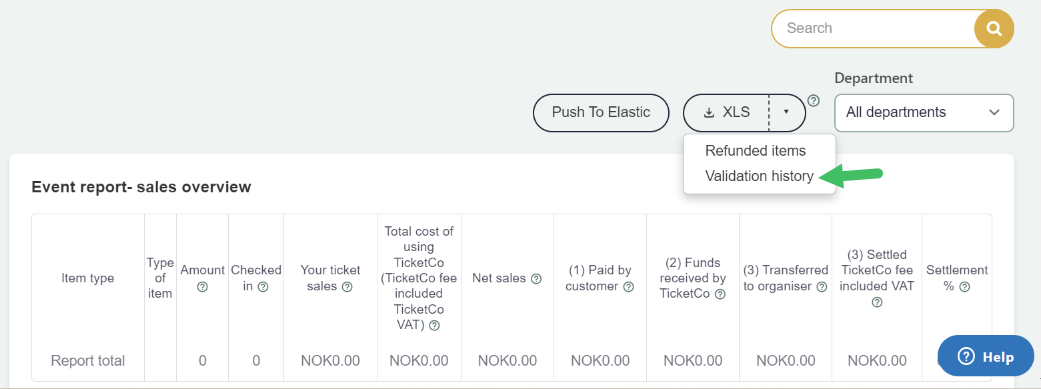The width and height of the screenshot is (1041, 389).
Task: Open the XLS dropdown arrow
Action: (786, 112)
